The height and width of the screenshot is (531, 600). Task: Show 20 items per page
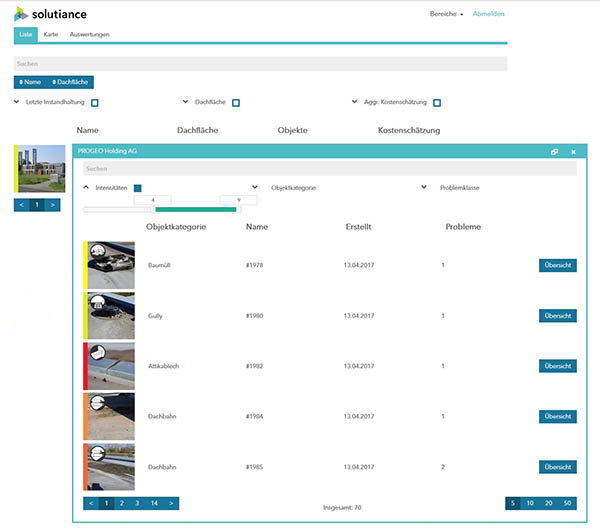tap(548, 503)
